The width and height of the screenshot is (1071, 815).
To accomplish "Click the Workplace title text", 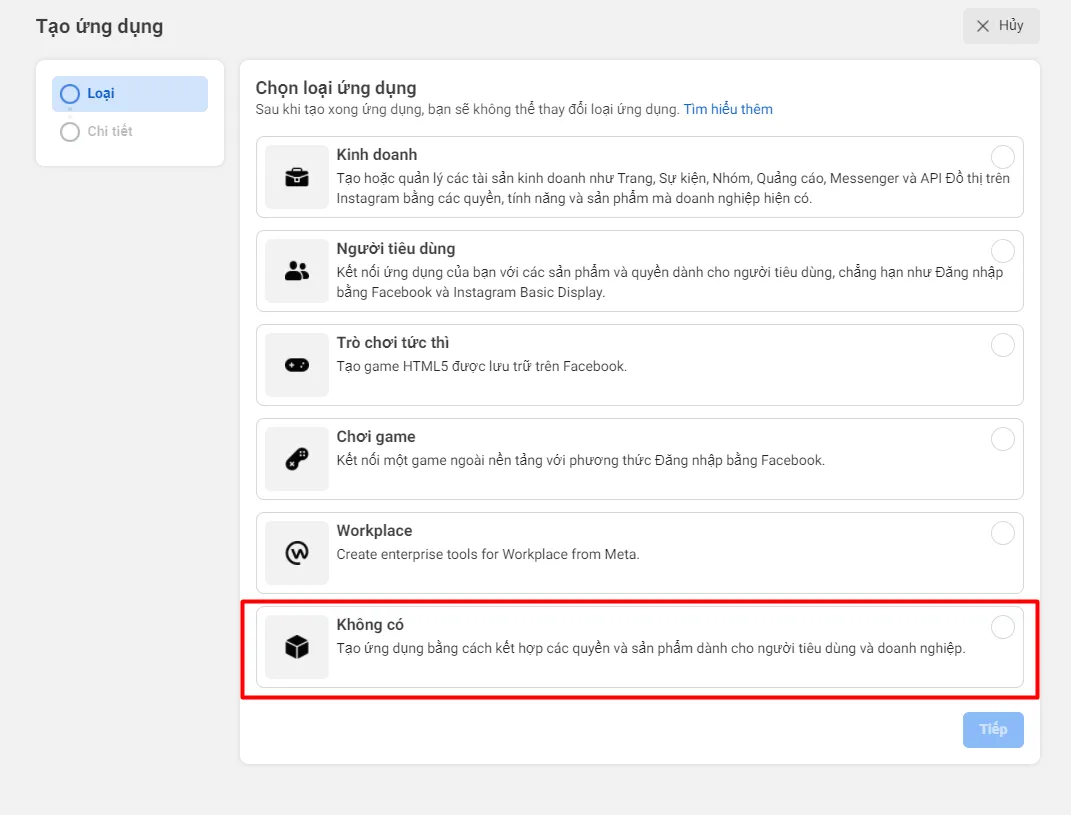I will click(x=374, y=530).
